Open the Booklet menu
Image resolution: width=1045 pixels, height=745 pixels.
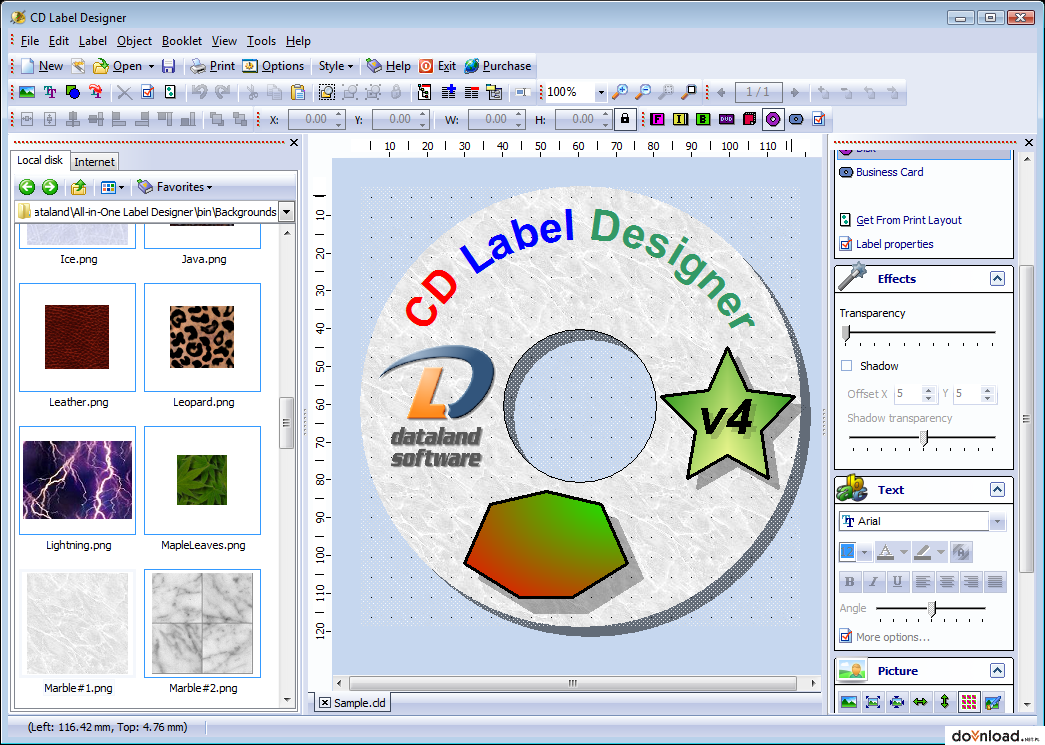(181, 41)
